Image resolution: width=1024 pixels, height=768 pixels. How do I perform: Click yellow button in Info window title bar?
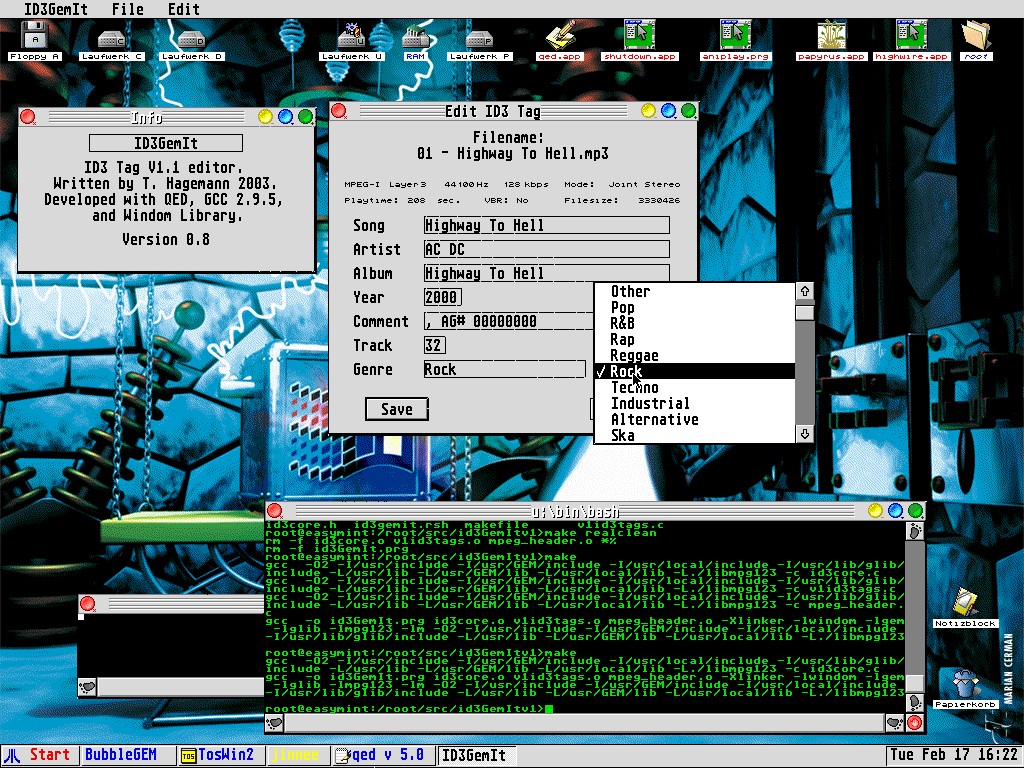(x=265, y=117)
